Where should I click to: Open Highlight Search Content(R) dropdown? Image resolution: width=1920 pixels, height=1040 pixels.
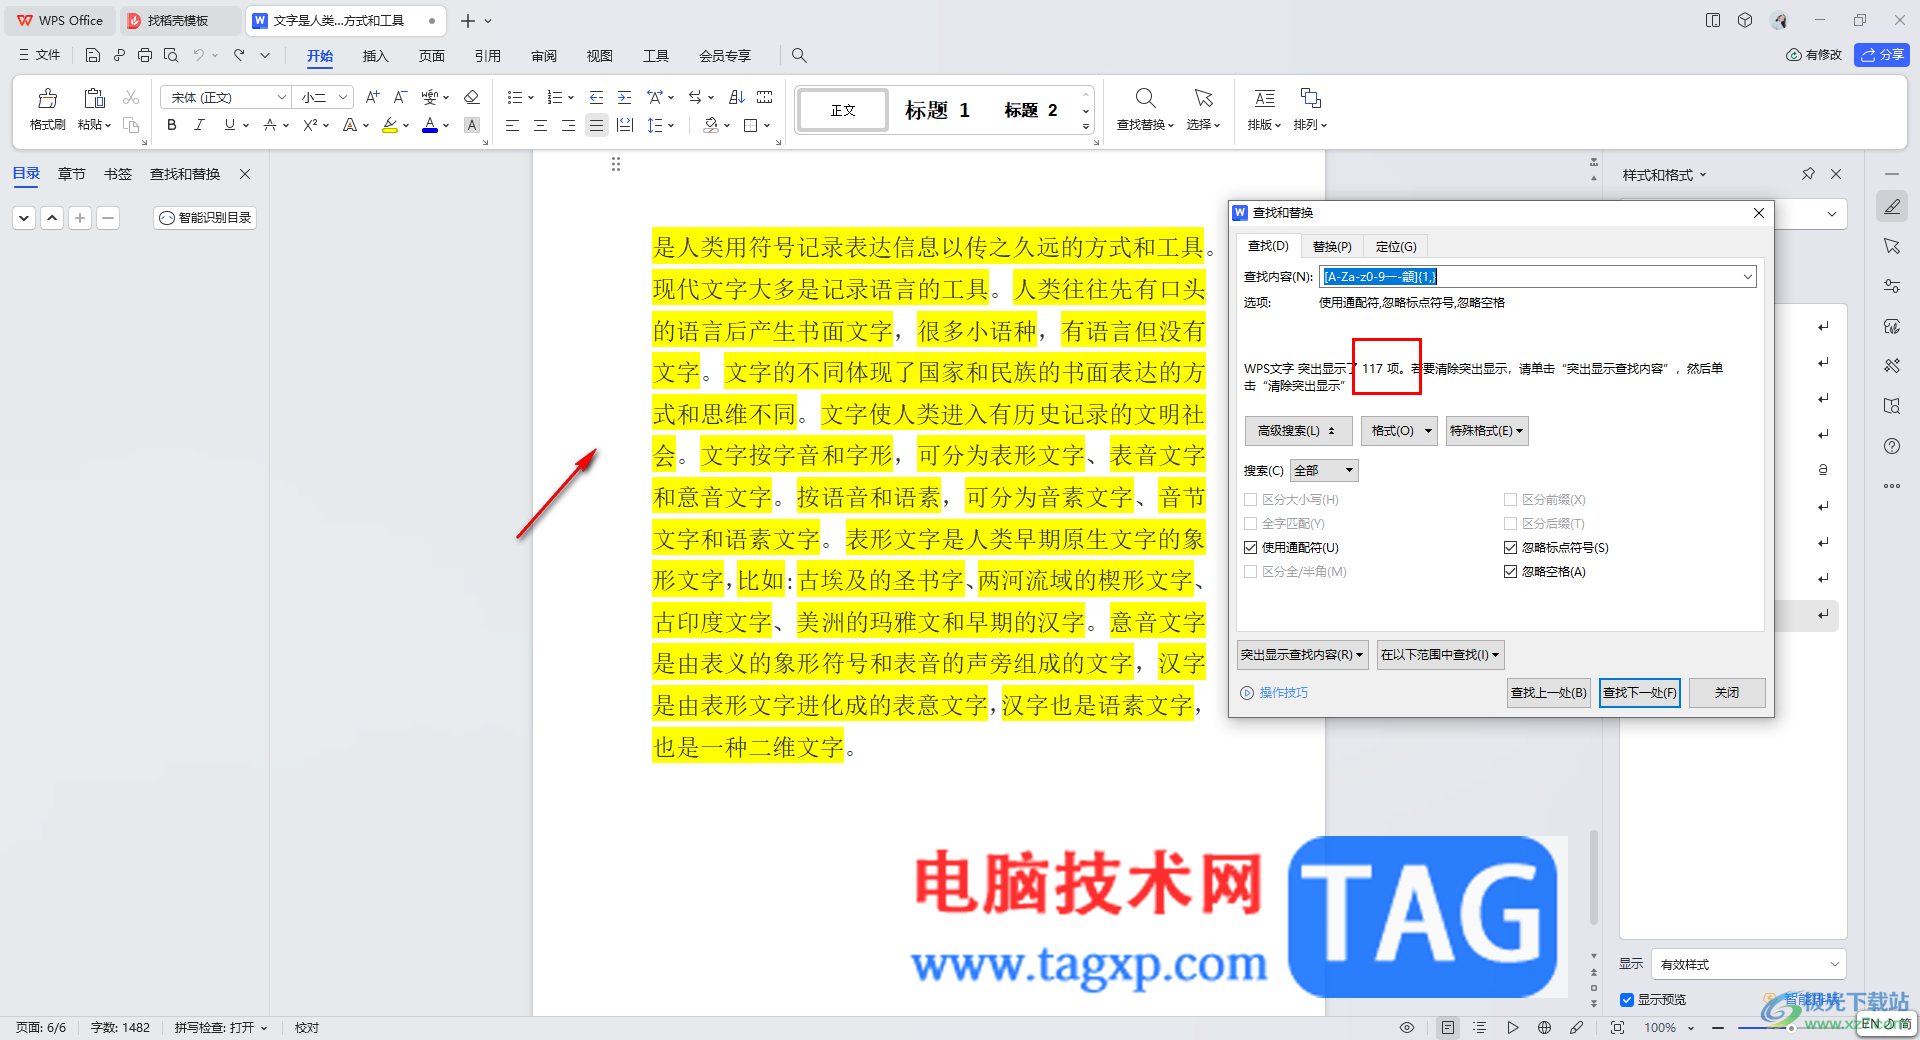pyautogui.click(x=1302, y=655)
